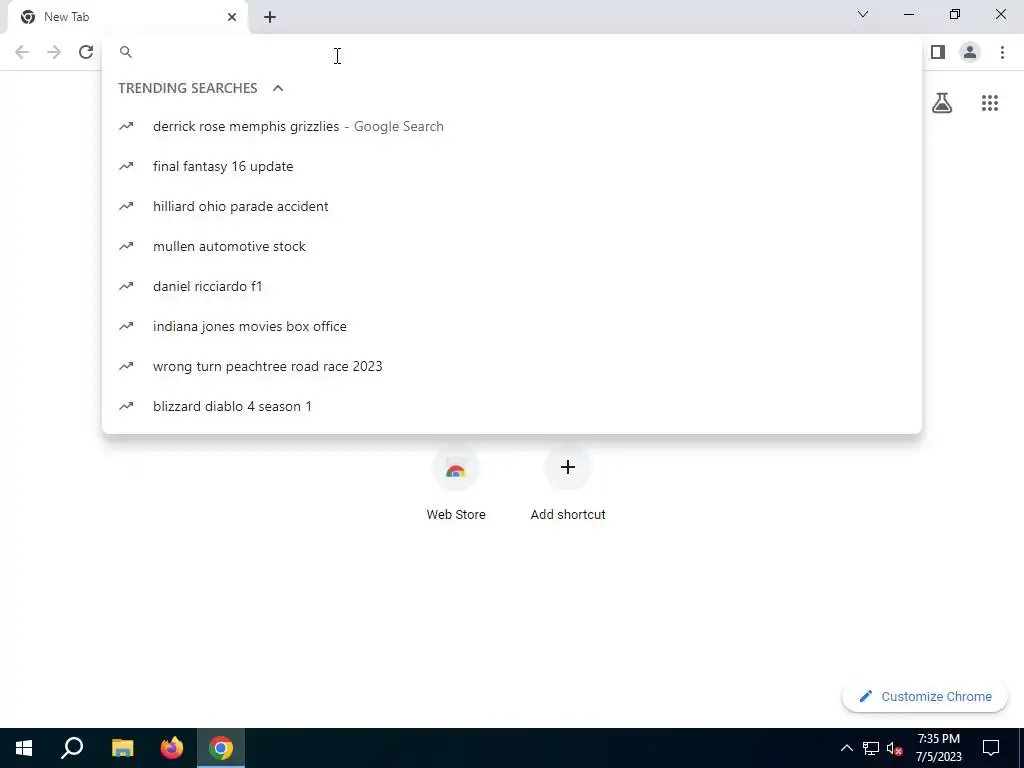
Task: Launch Firefox from the taskbar
Action: point(172,748)
